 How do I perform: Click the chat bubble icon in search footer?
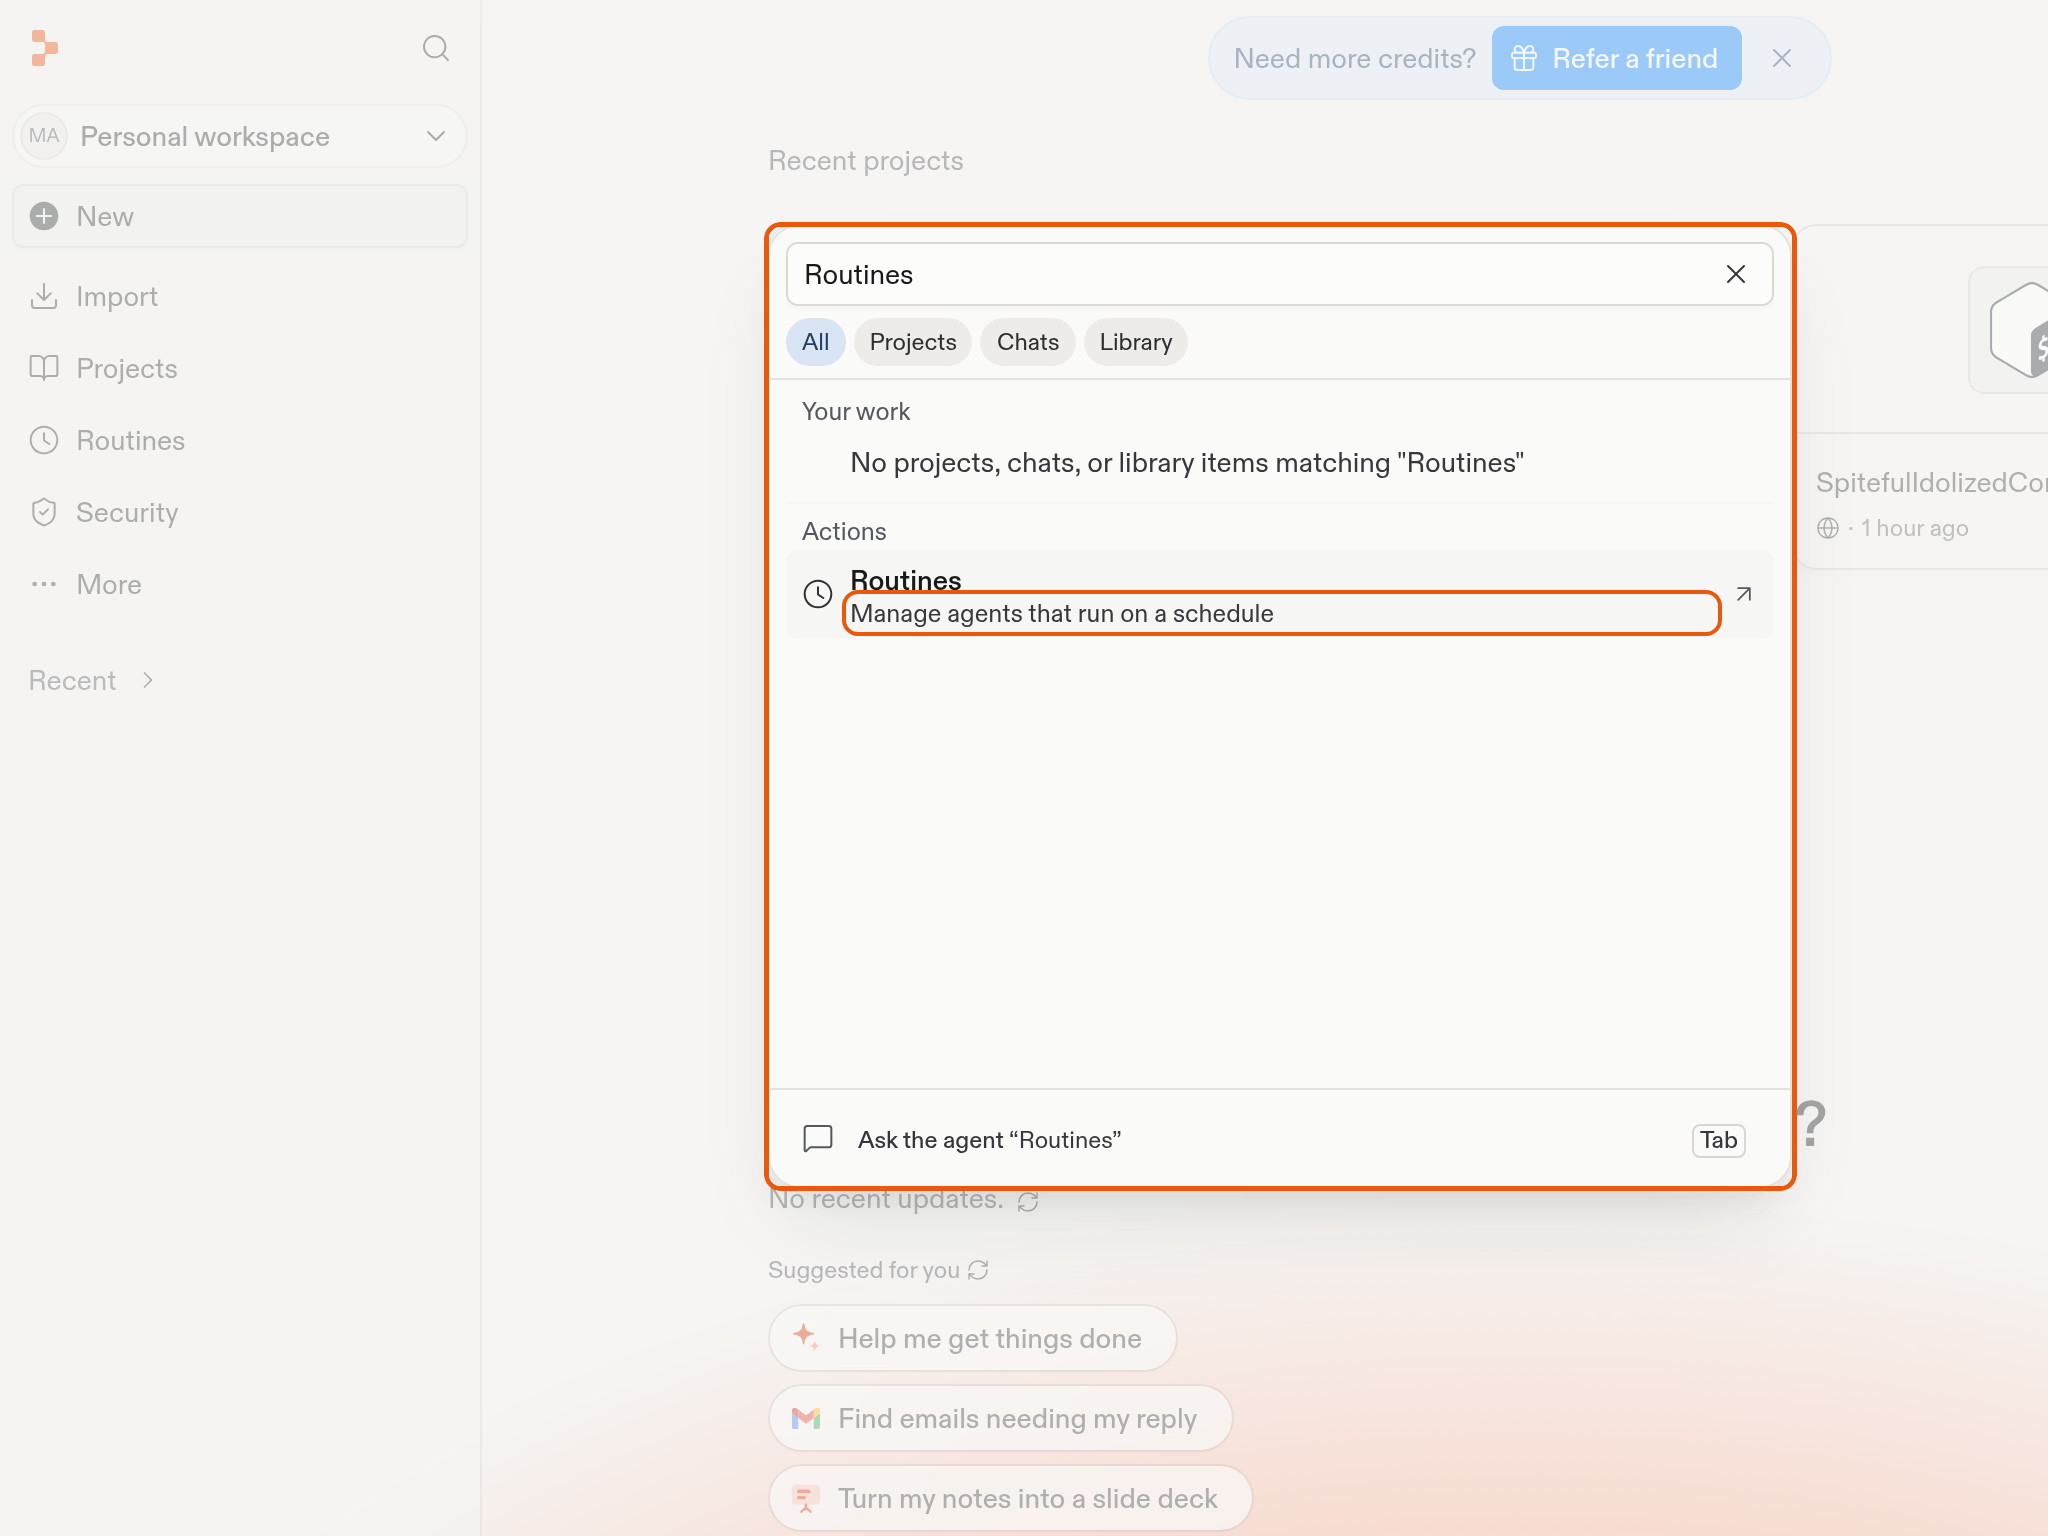817,1139
